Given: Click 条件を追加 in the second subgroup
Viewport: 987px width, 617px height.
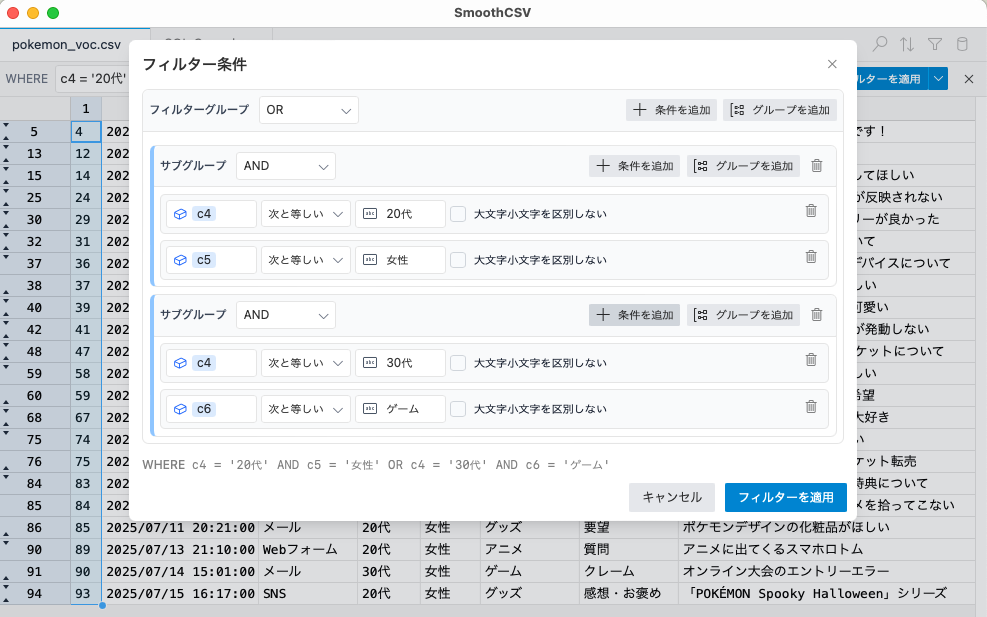Looking at the screenshot, I should pyautogui.click(x=634, y=315).
